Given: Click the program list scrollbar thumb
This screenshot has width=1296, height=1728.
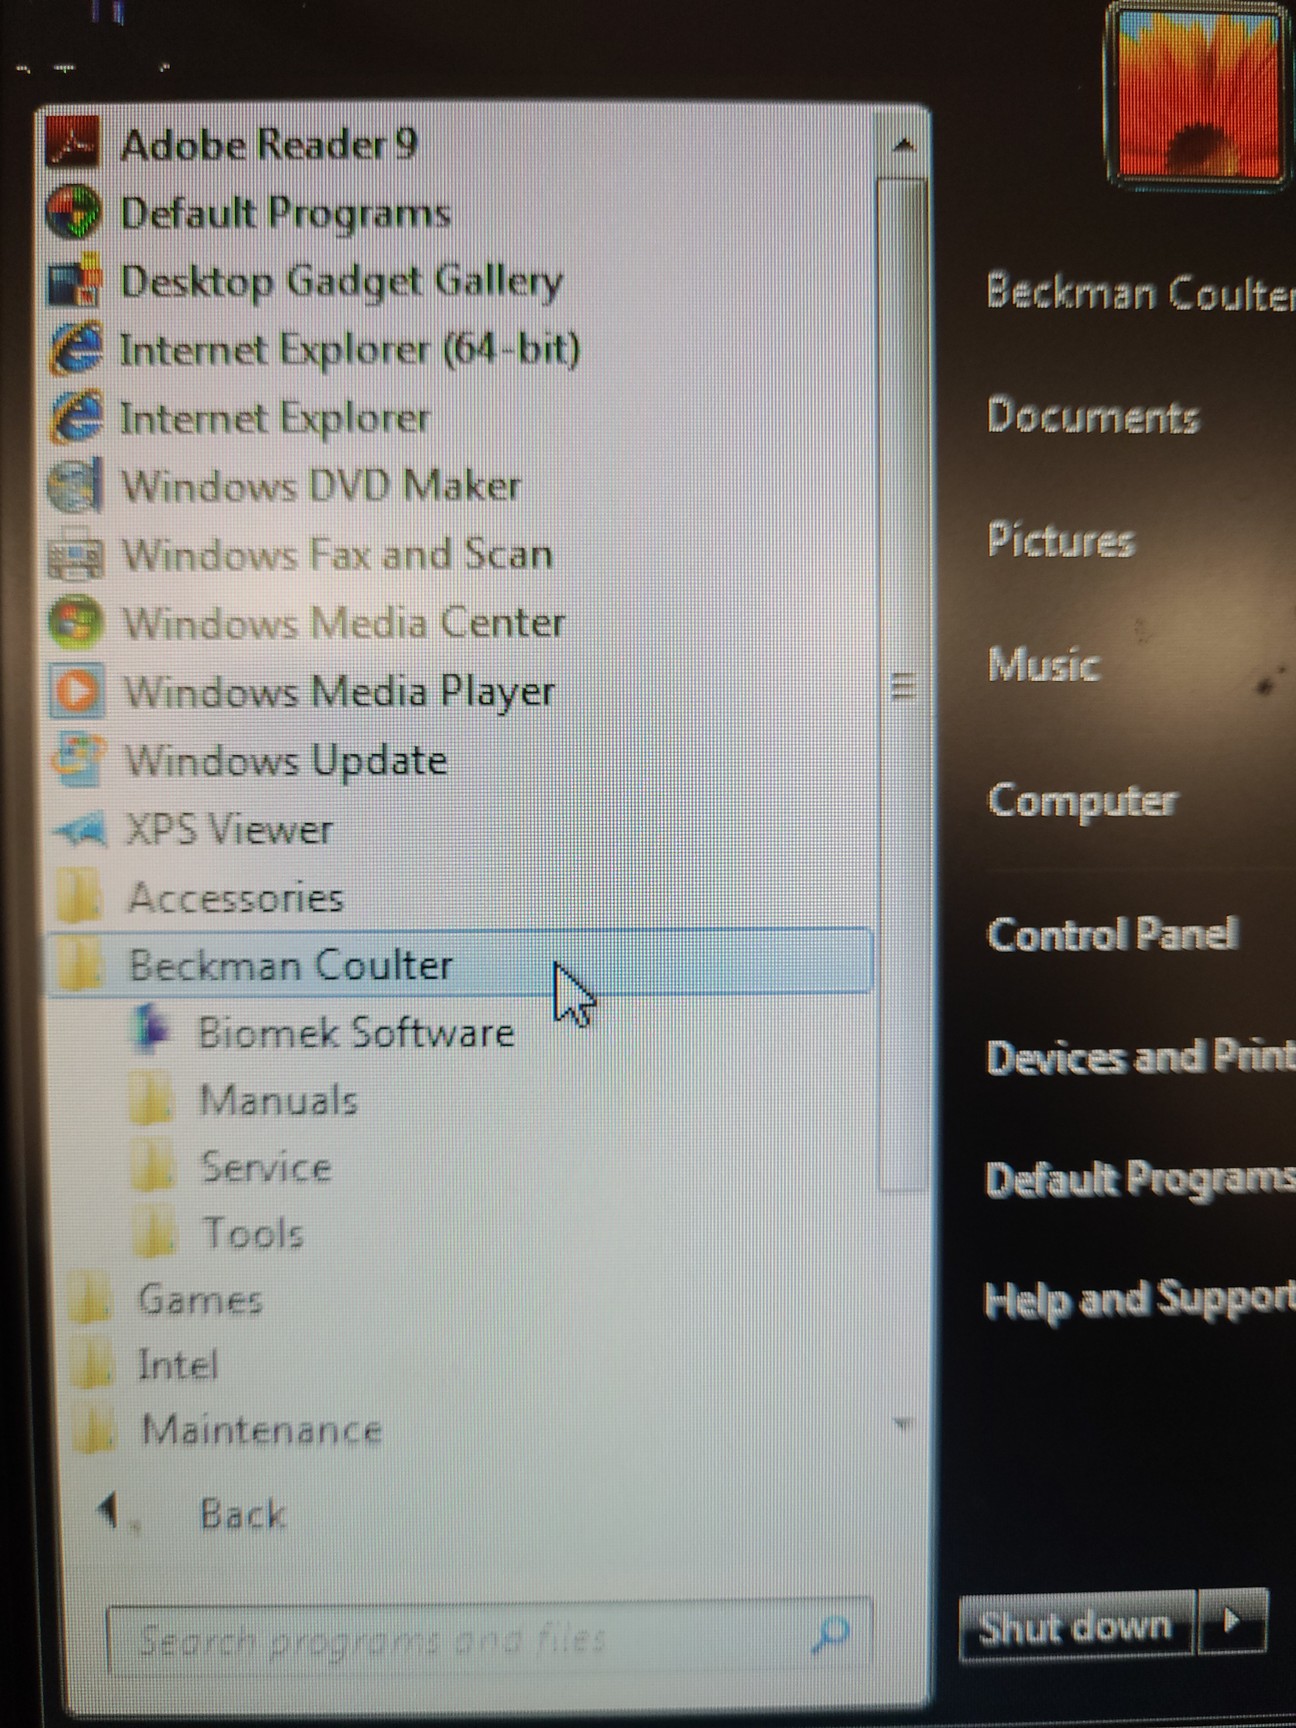Looking at the screenshot, I should [903, 686].
